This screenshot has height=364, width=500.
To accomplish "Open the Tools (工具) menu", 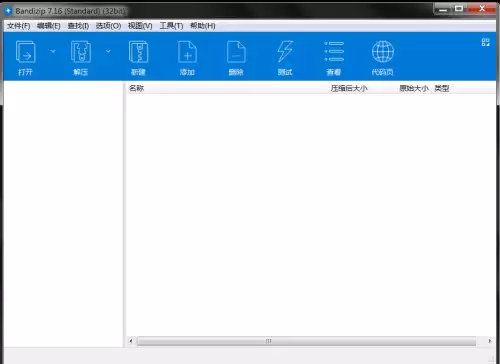I will [171, 26].
